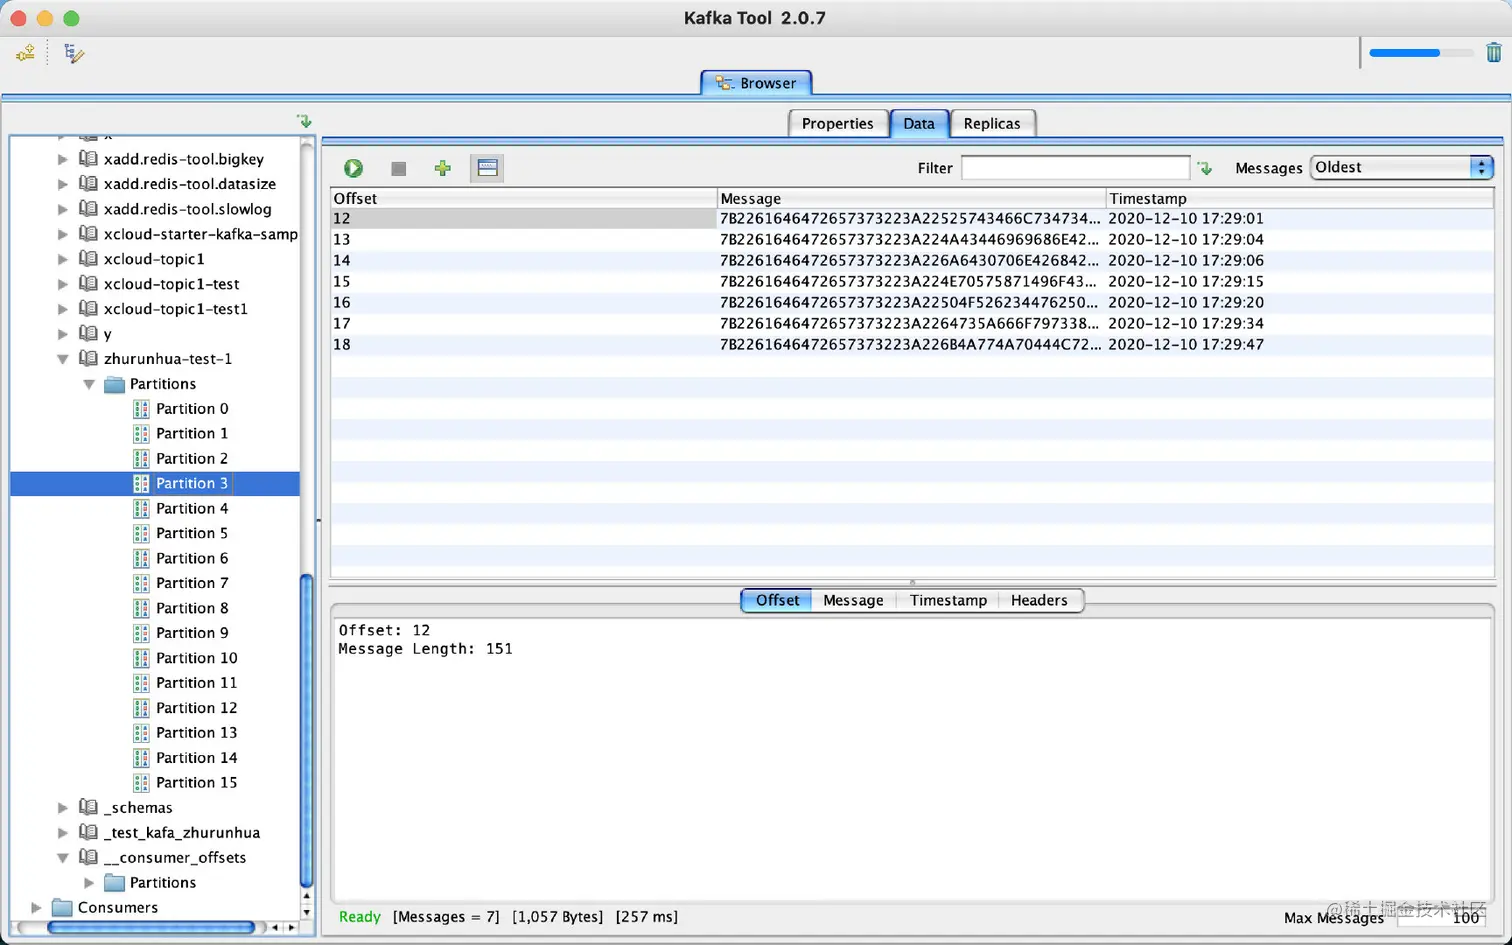This screenshot has height=945, width=1512.
Task: Select Partition 12 in the tree
Action: [196, 708]
